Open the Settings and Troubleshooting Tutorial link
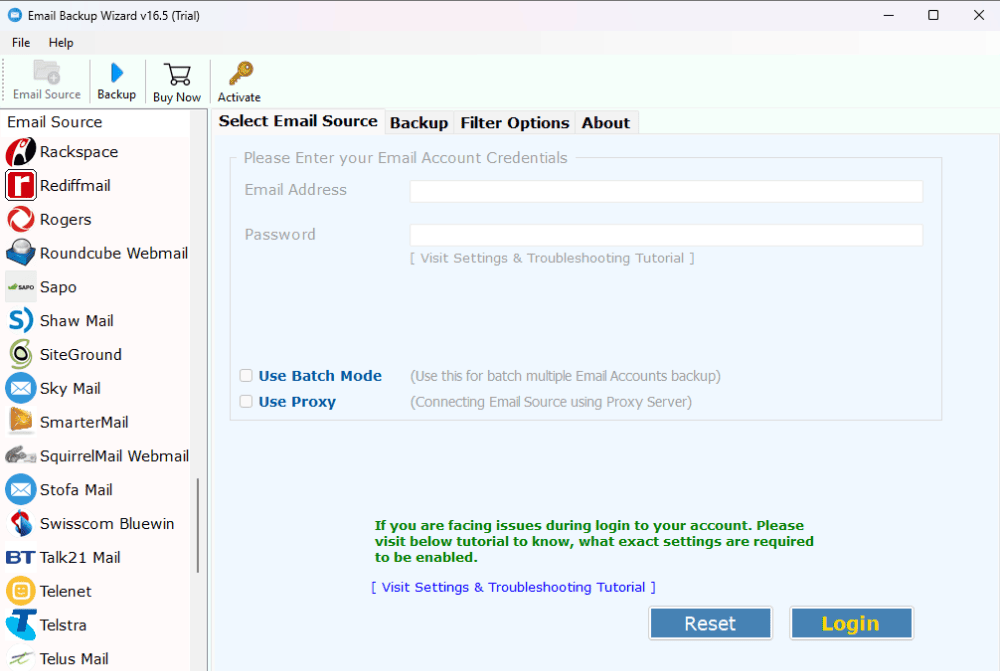The width and height of the screenshot is (1000, 671). [513, 587]
